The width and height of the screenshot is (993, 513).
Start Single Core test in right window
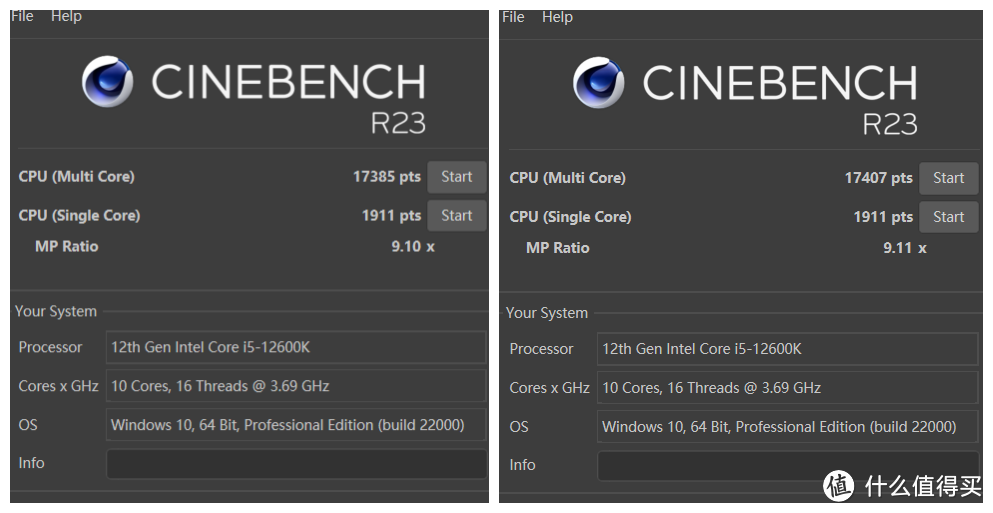click(948, 217)
